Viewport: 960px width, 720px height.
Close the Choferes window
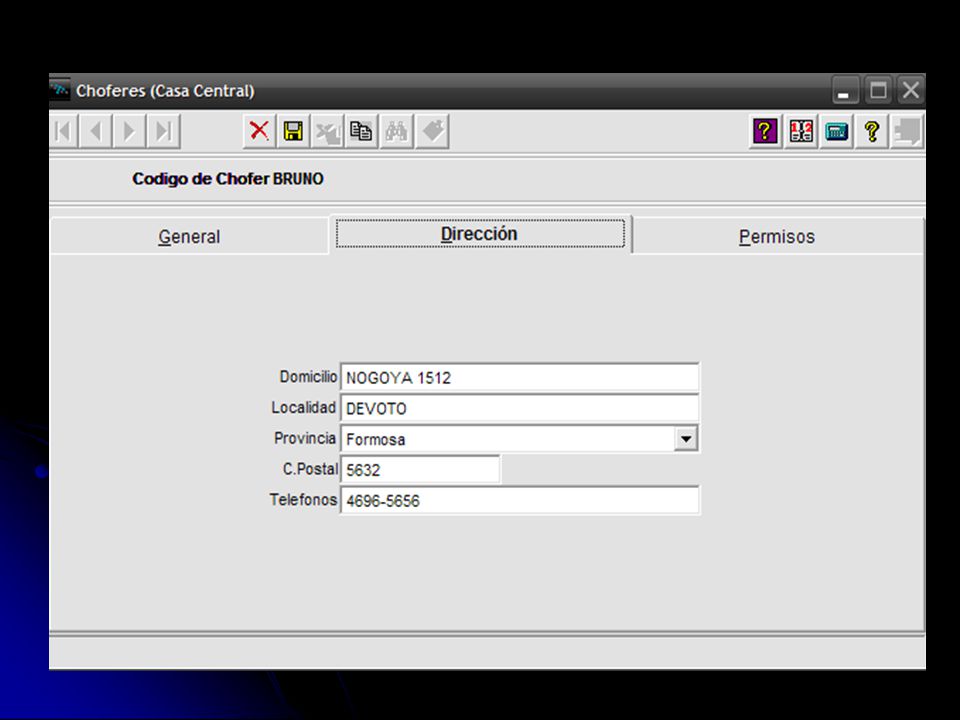[910, 91]
